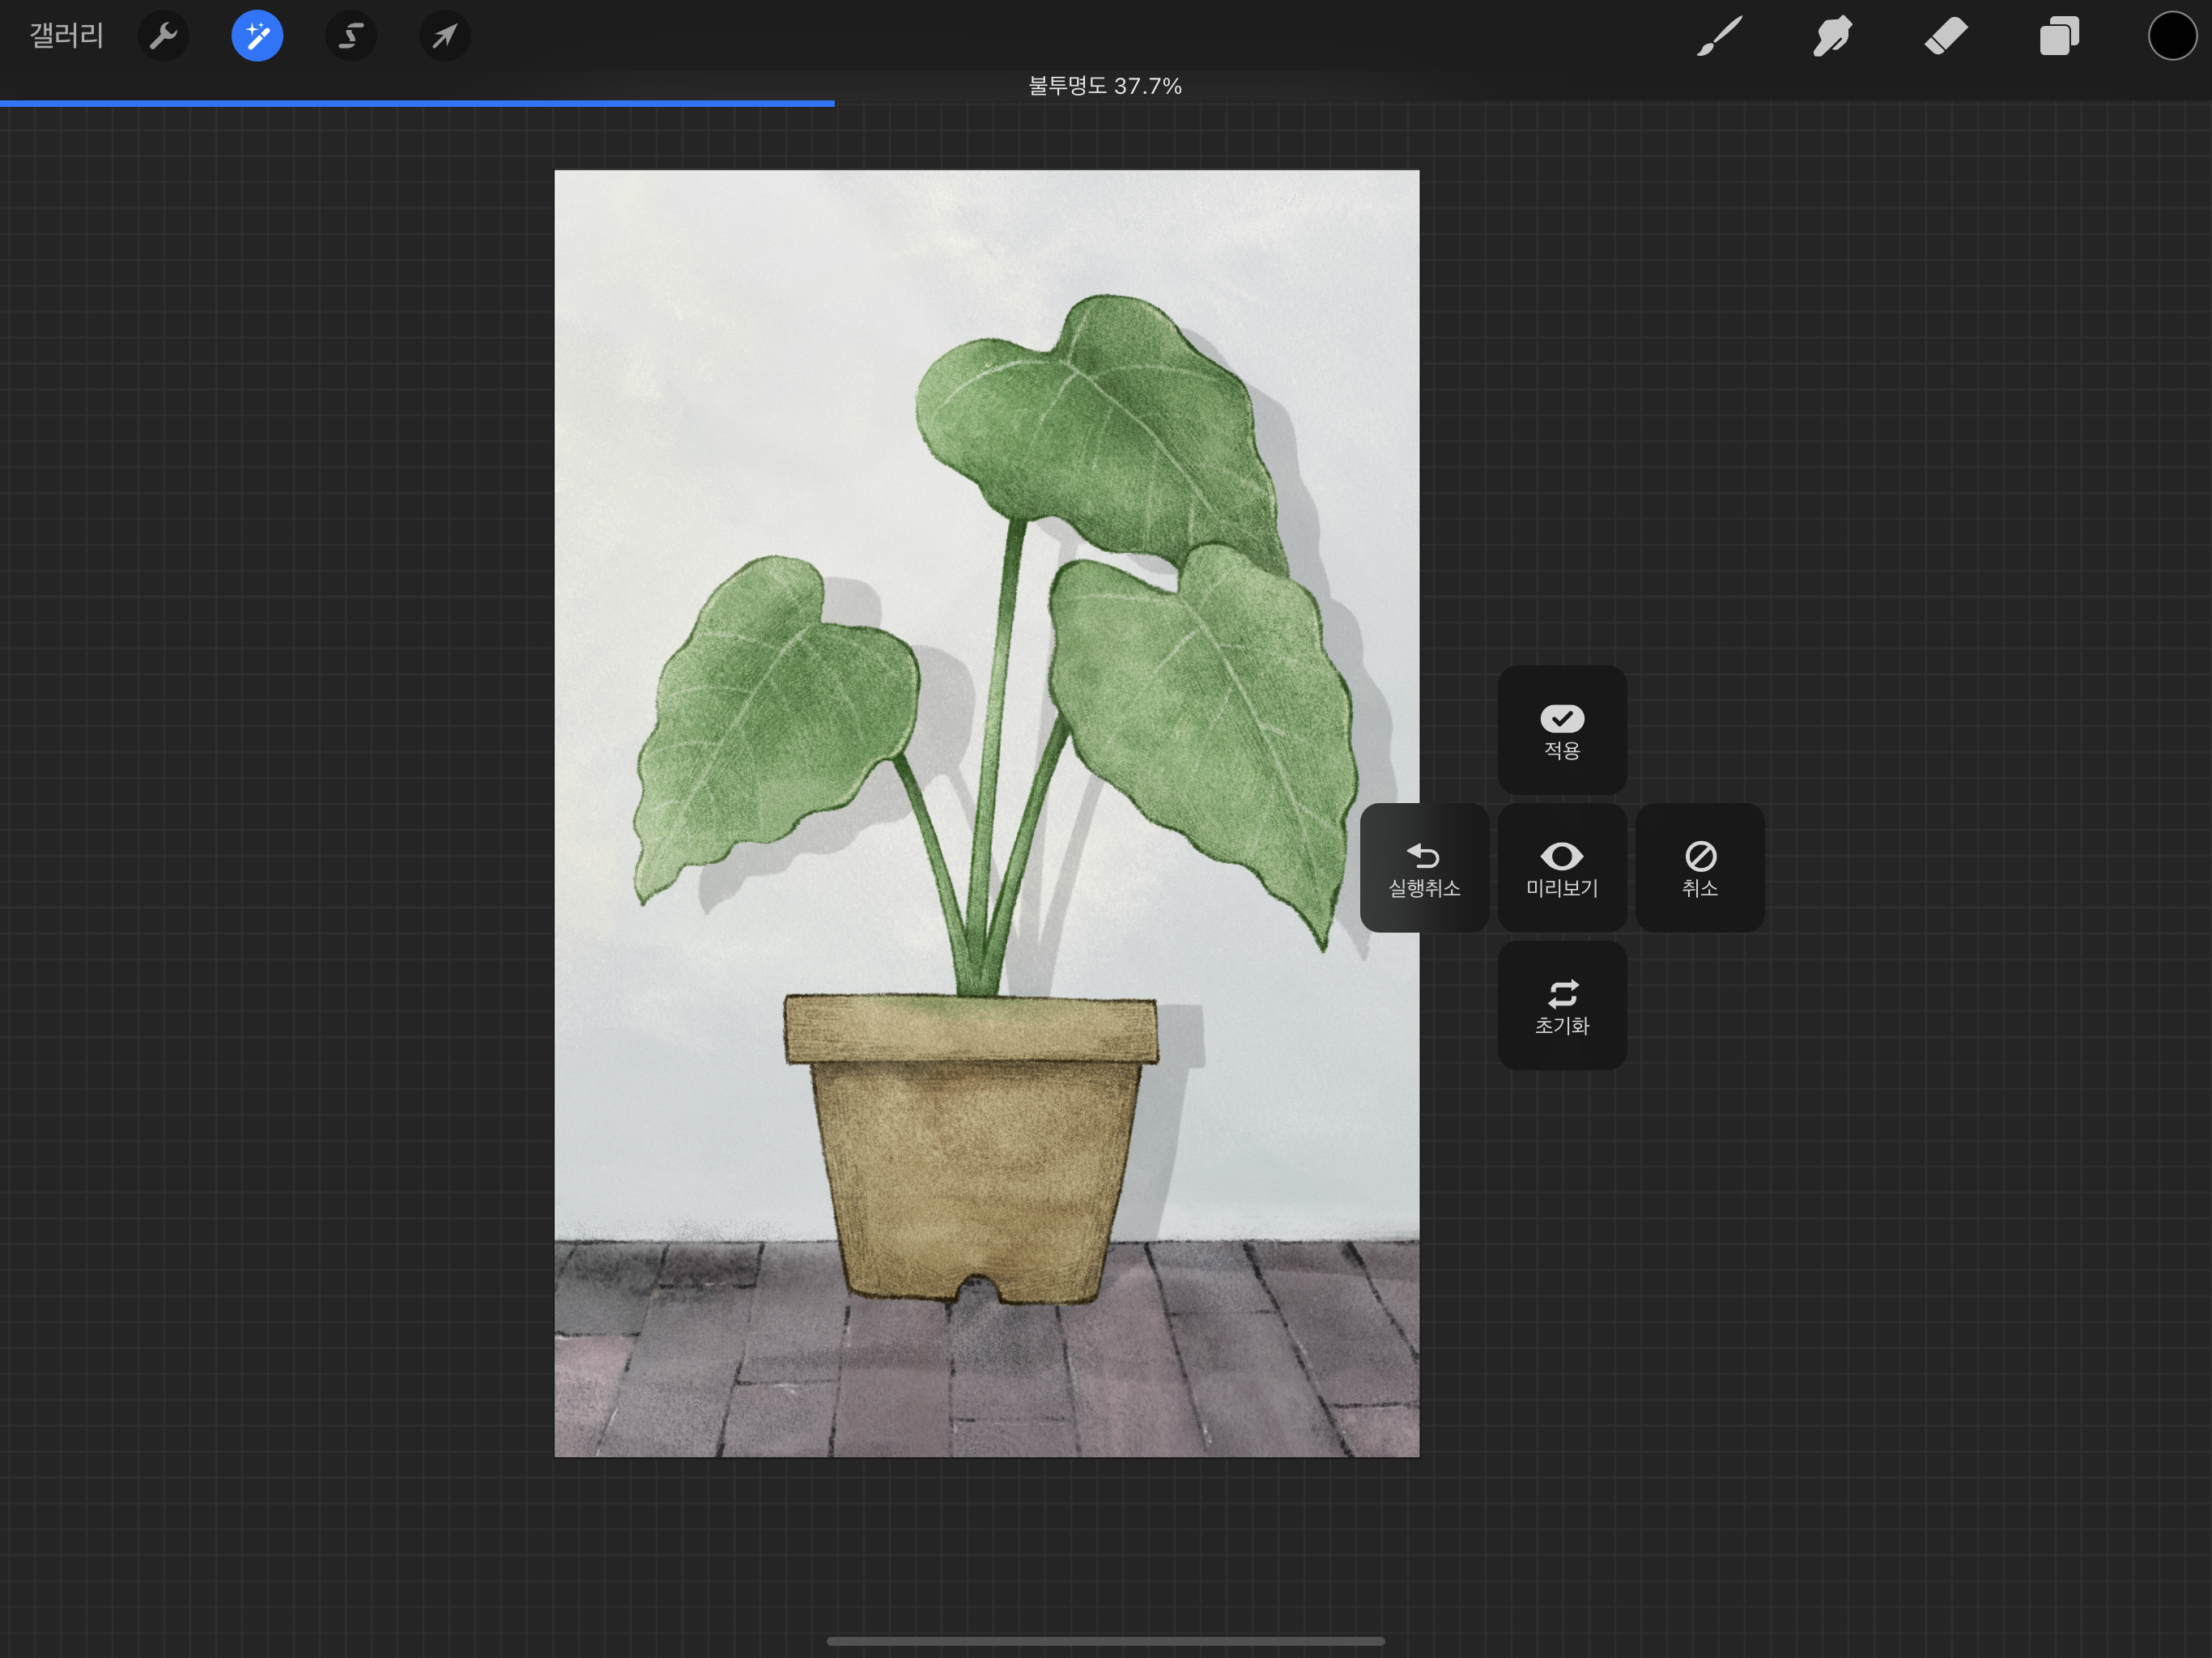This screenshot has height=1658, width=2212.
Task: Activate the Transform arrow tool
Action: click(x=444, y=37)
